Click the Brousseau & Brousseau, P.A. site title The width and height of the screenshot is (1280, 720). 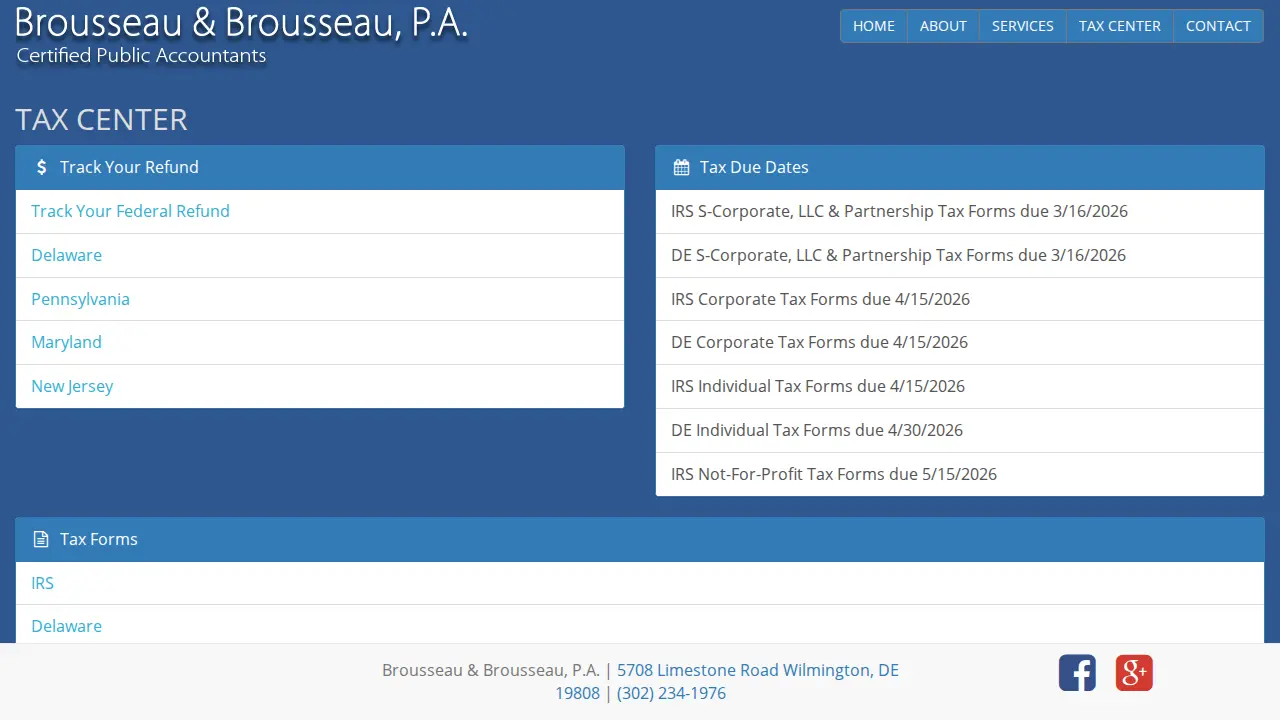[241, 22]
